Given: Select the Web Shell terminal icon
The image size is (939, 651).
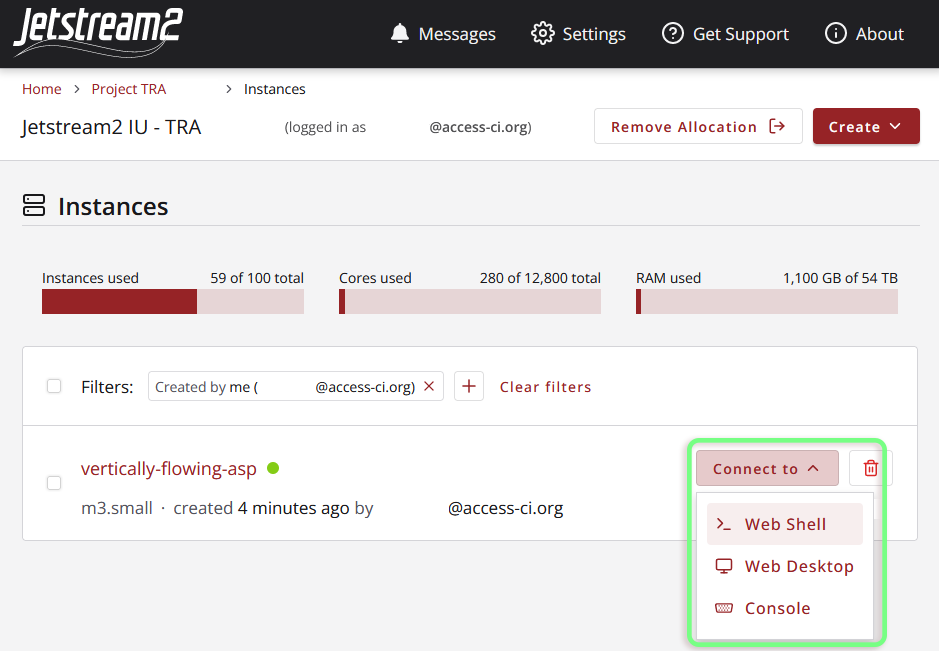Looking at the screenshot, I should pyautogui.click(x=724, y=523).
